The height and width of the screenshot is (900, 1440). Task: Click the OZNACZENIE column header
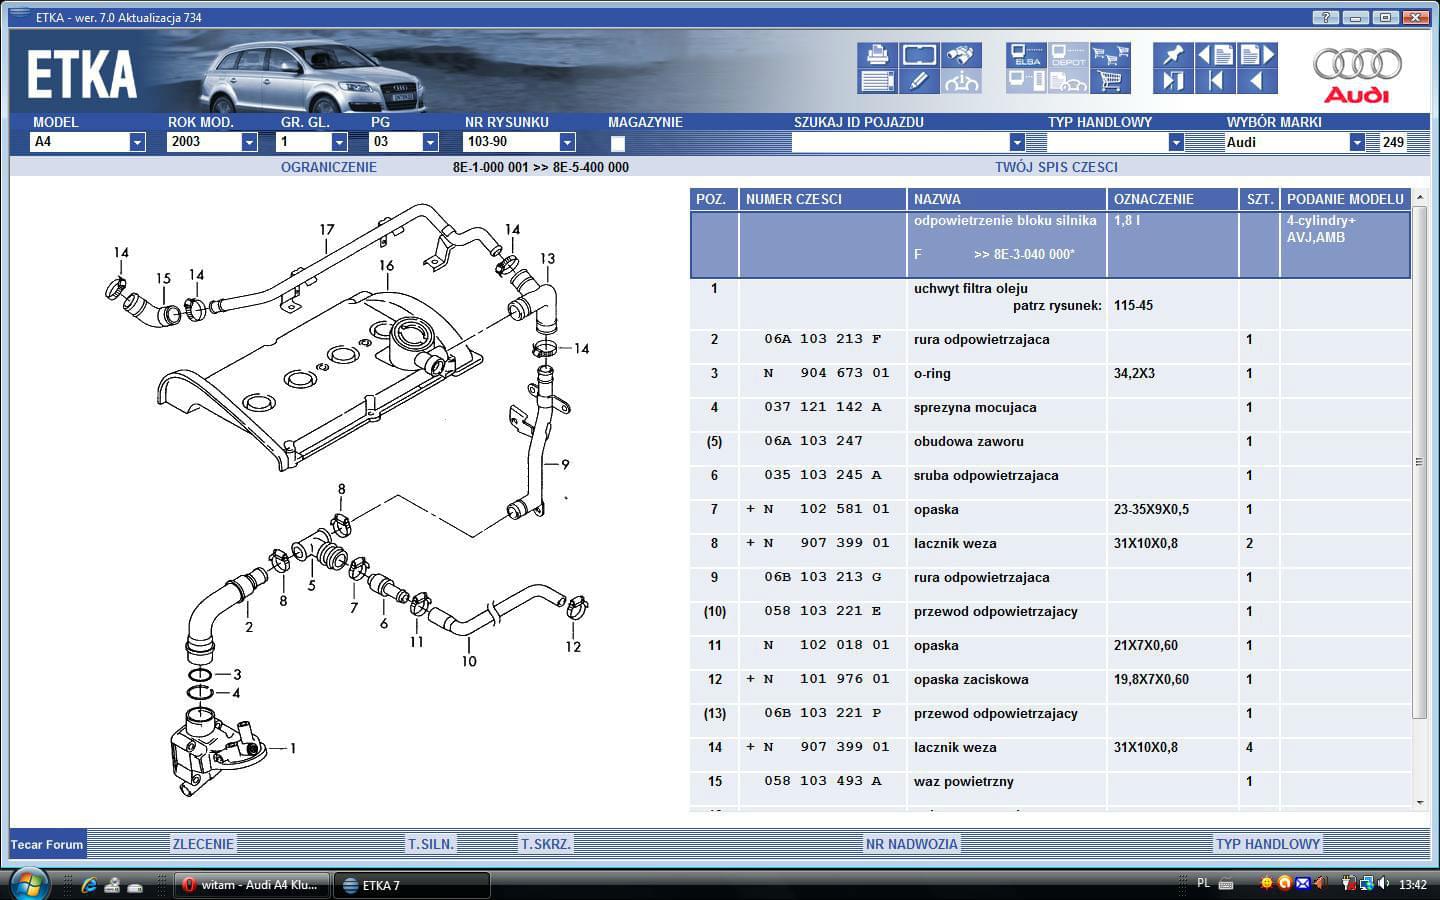[1173, 199]
